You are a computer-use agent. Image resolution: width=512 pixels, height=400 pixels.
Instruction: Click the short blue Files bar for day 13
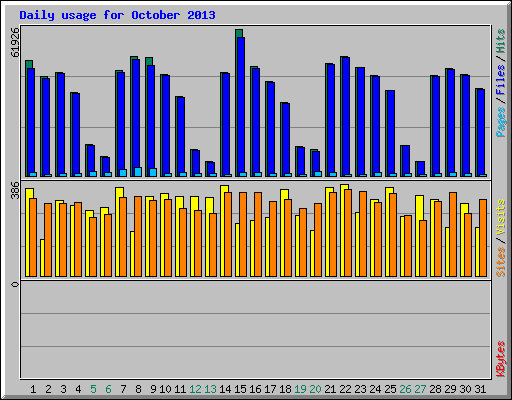coord(211,168)
